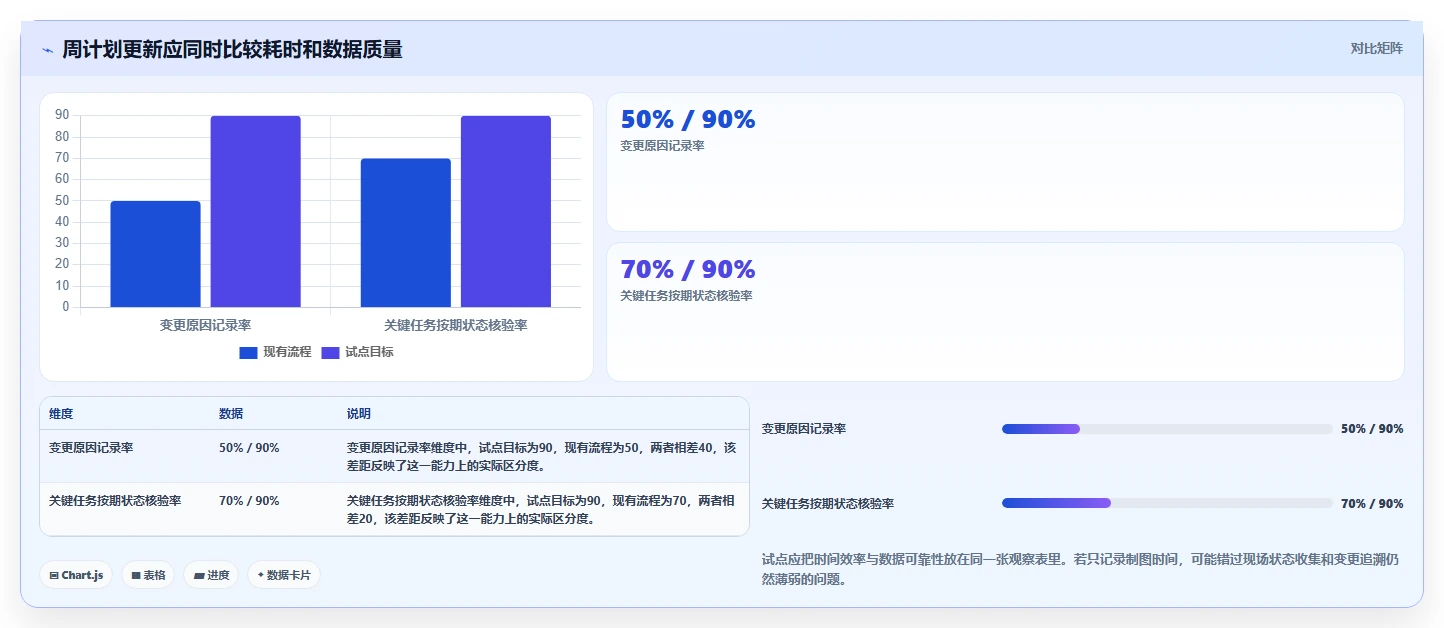Click the 关键任务按期状态核验率 chart axis label

coord(456,325)
